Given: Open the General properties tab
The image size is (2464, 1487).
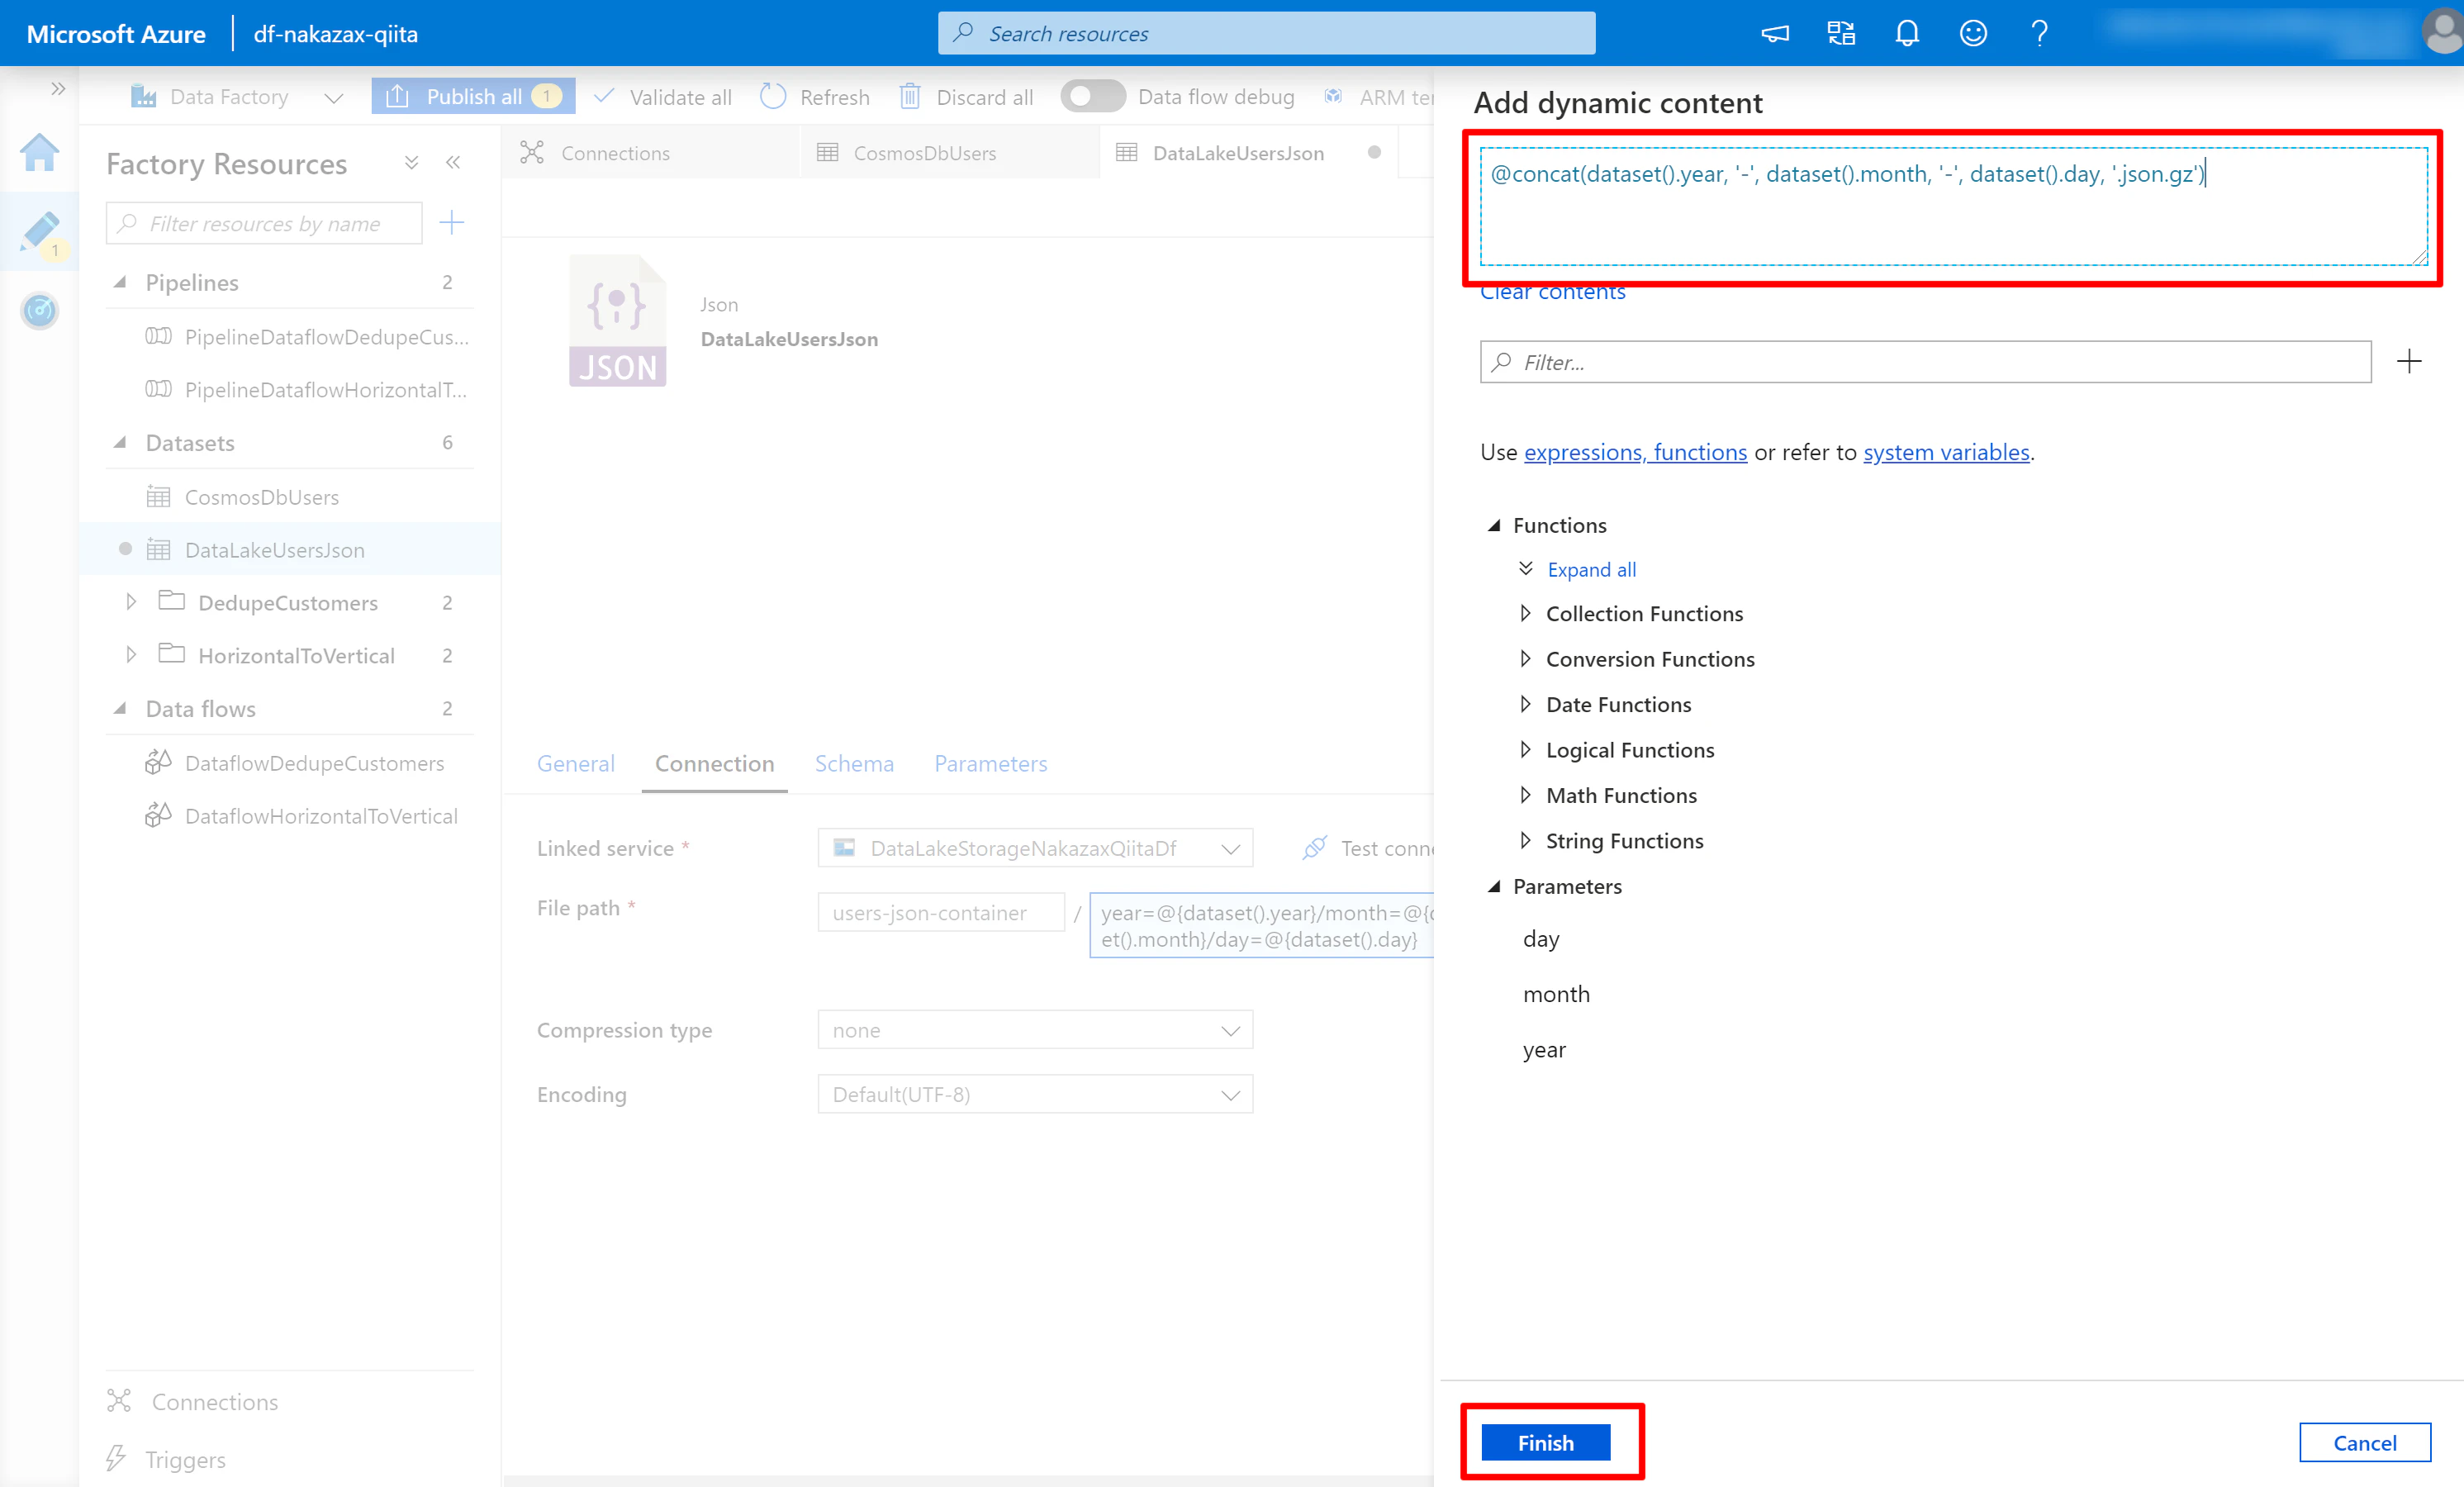Looking at the screenshot, I should click(x=576, y=763).
